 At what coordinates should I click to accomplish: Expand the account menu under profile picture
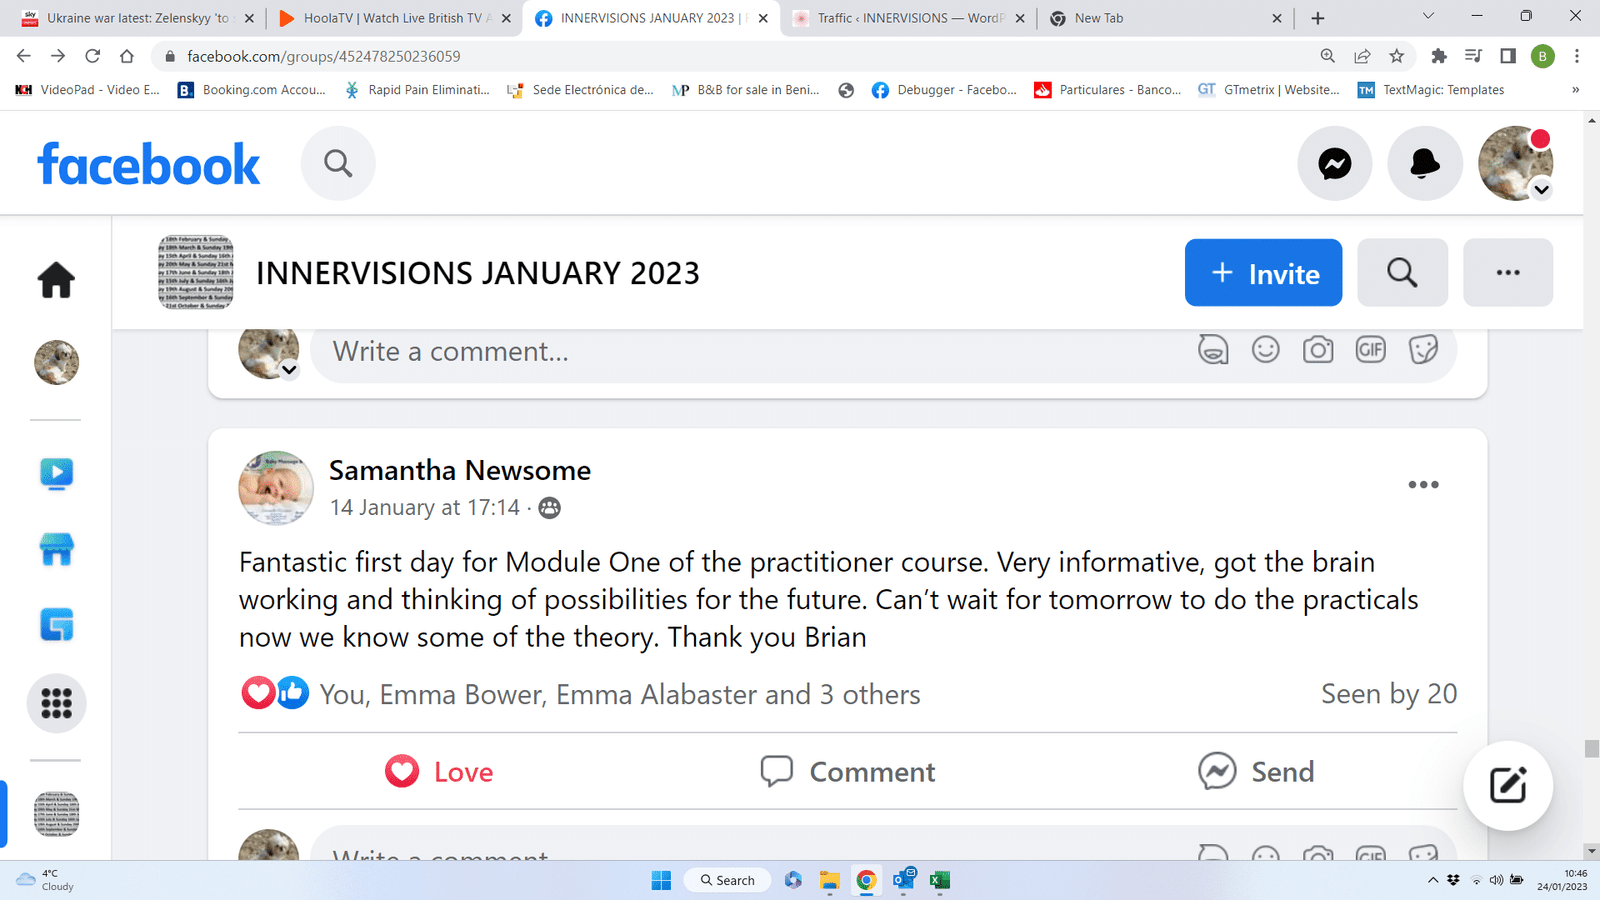1541,190
